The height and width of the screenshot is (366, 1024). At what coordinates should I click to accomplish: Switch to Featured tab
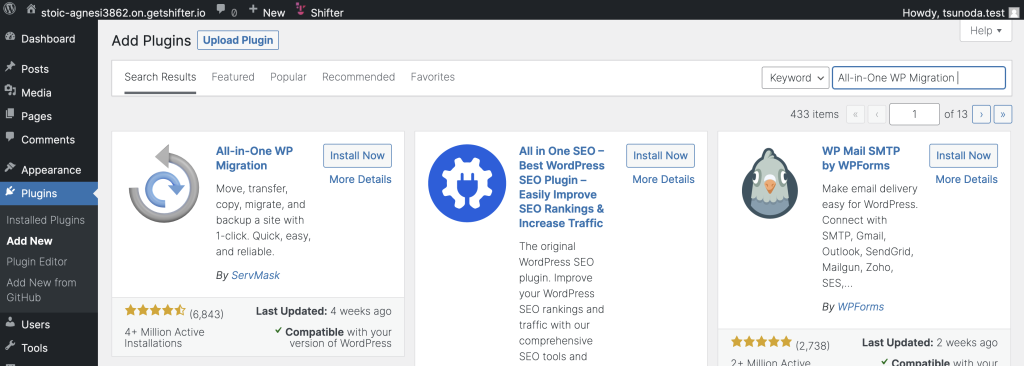[232, 77]
